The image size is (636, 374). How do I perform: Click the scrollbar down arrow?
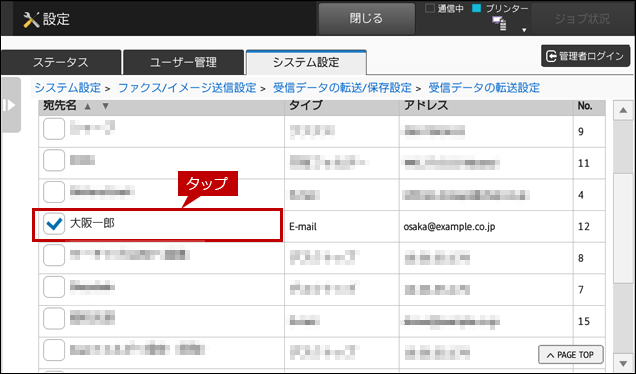(x=623, y=362)
